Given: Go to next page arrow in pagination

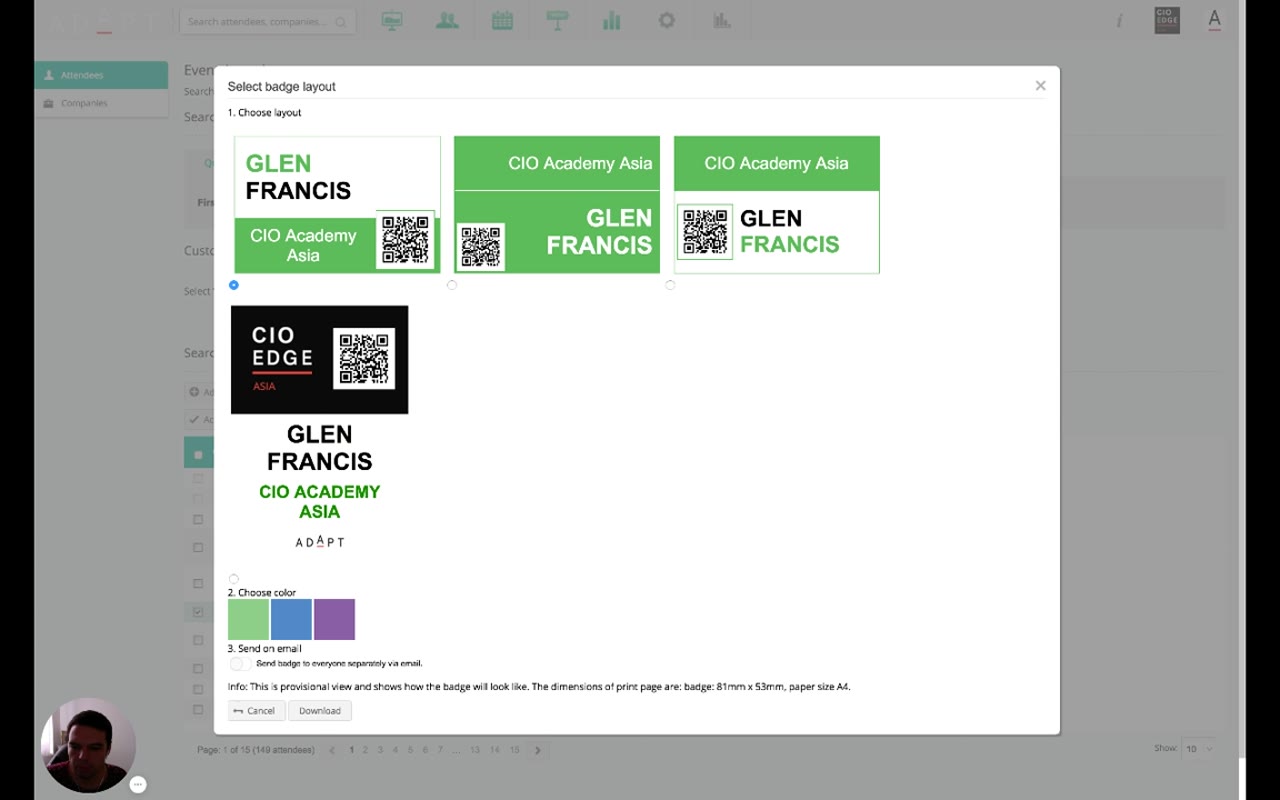Looking at the screenshot, I should pyautogui.click(x=537, y=750).
